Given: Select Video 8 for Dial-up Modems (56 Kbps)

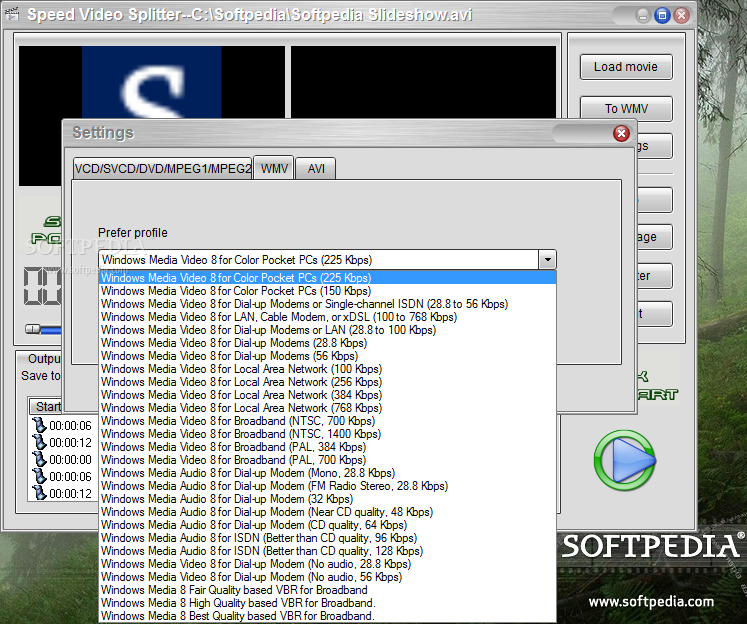Looking at the screenshot, I should pyautogui.click(x=327, y=356).
